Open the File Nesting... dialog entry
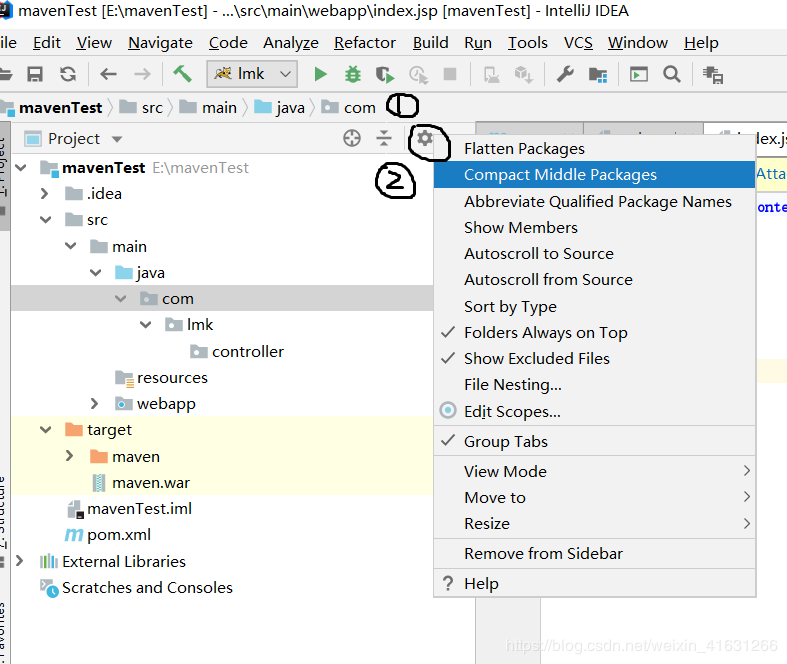This screenshot has width=787, height=664. point(594,385)
